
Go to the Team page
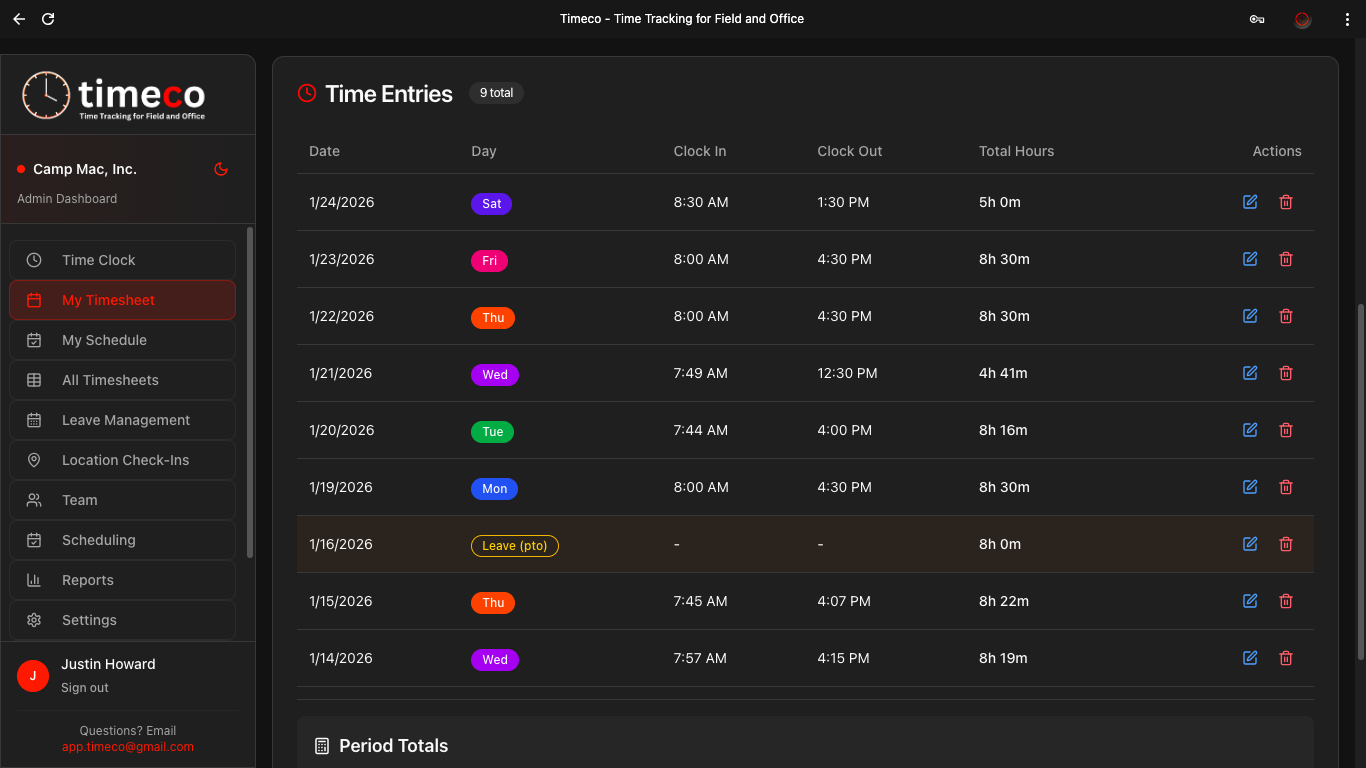click(x=122, y=500)
